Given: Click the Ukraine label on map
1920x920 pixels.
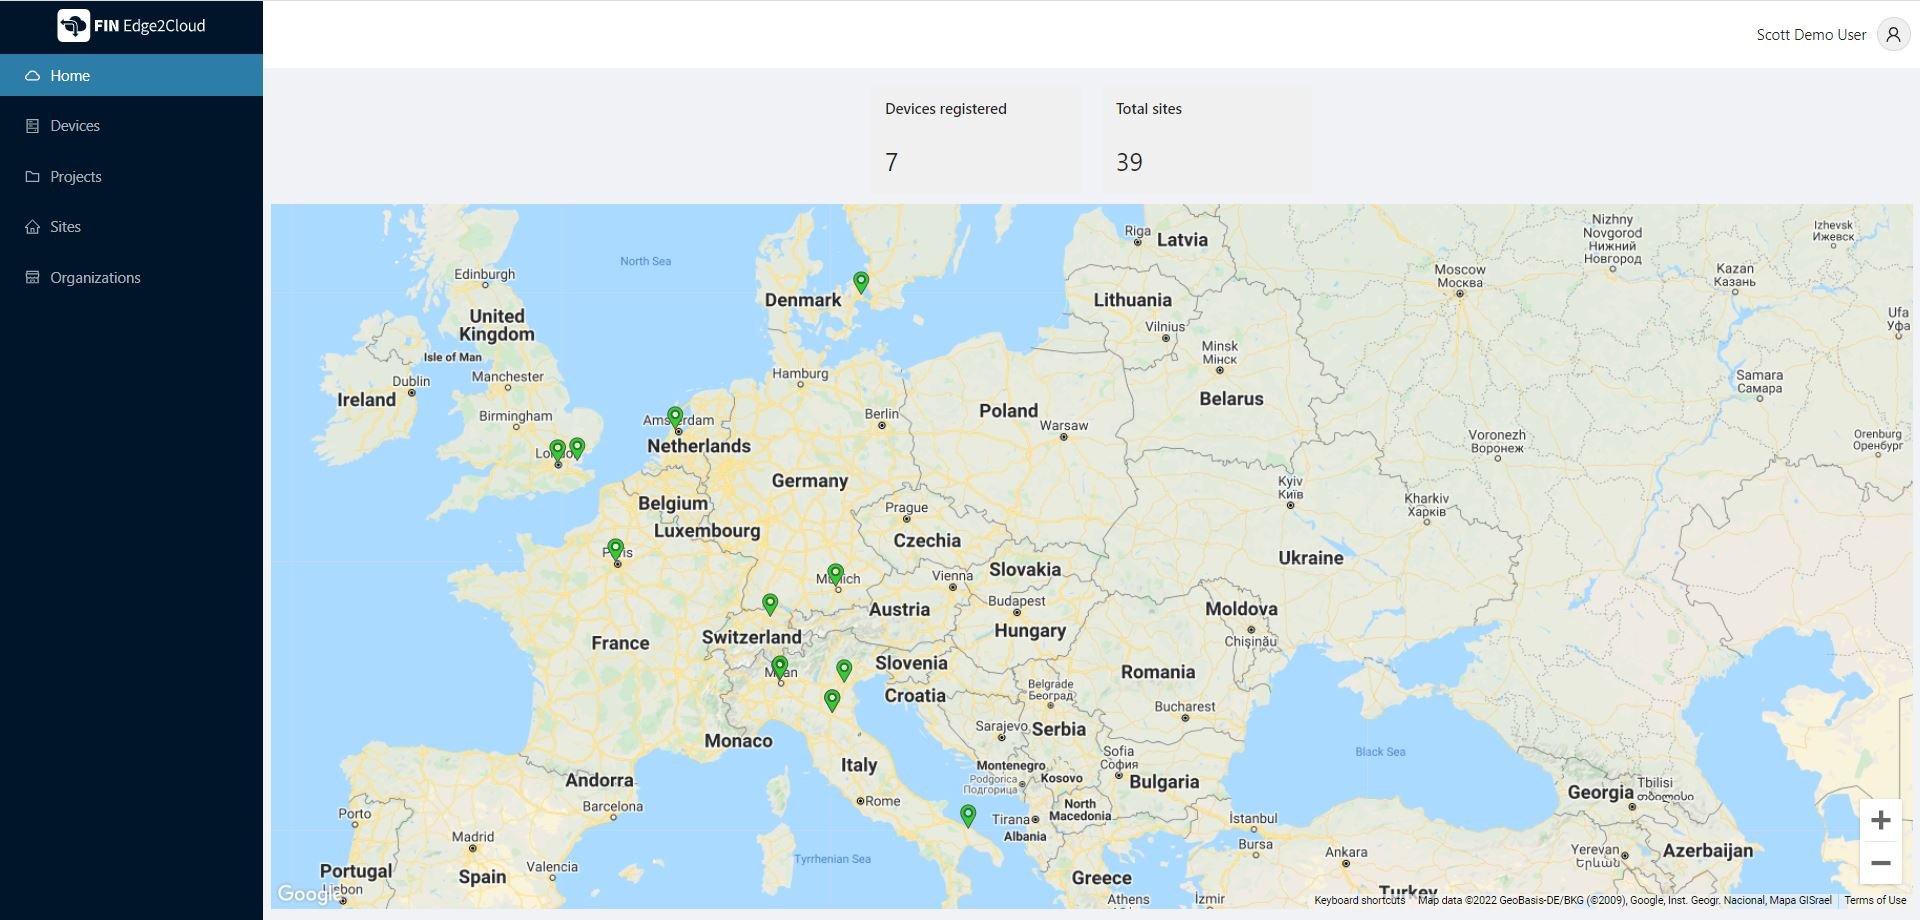Looking at the screenshot, I should click(1311, 558).
